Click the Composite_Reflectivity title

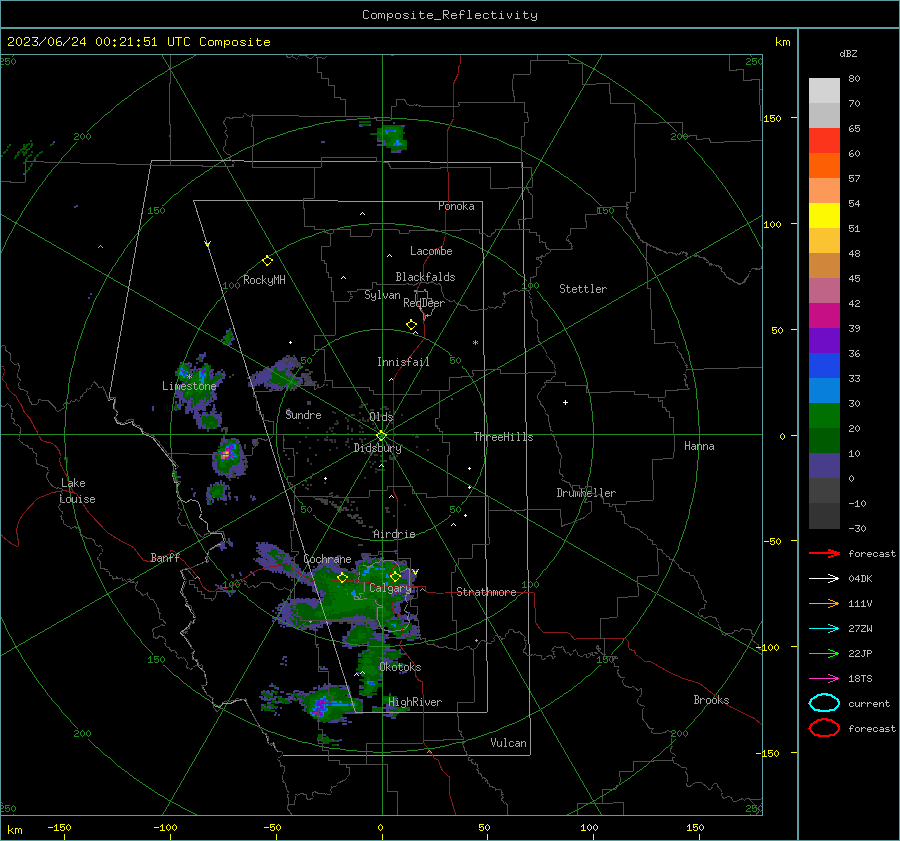point(449,15)
